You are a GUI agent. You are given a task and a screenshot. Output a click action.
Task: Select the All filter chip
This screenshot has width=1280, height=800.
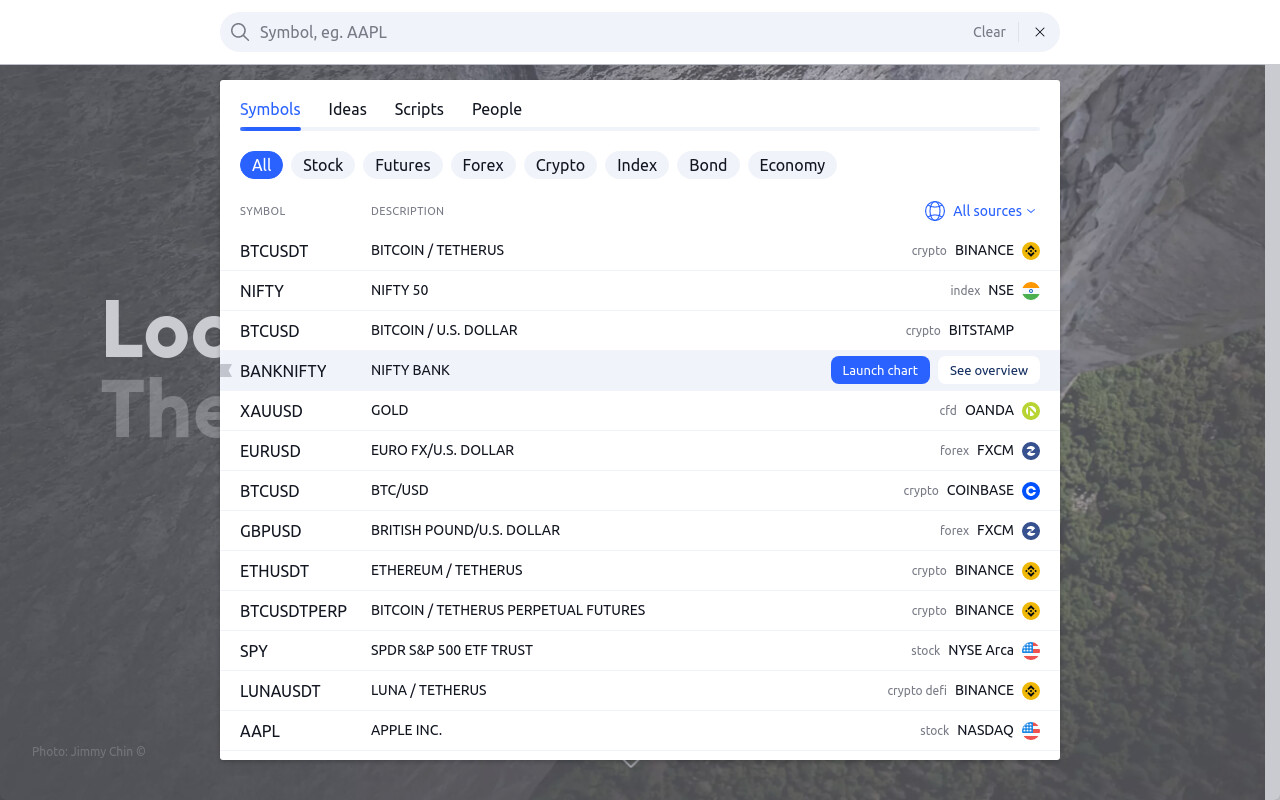261,165
